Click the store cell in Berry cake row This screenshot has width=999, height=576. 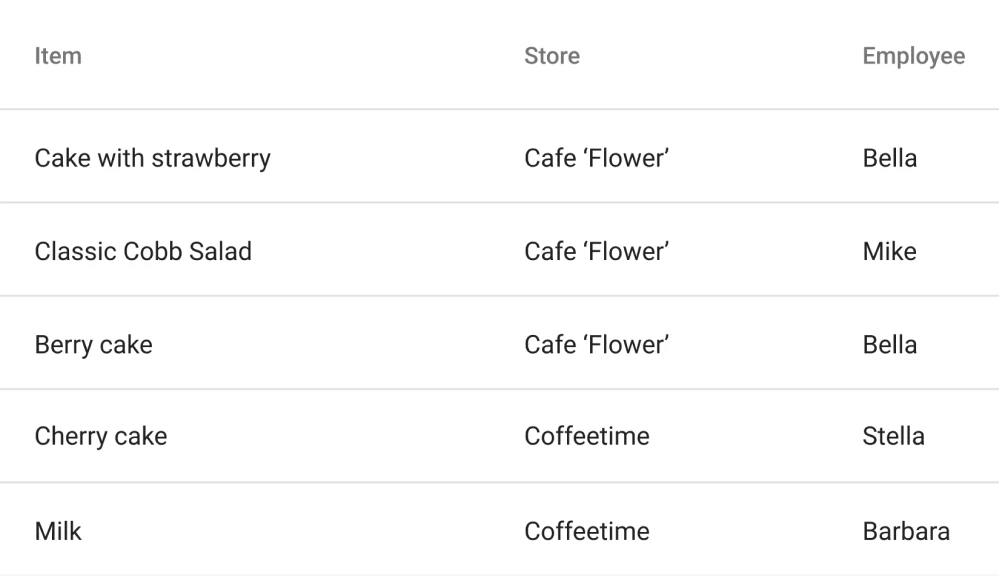[596, 345]
